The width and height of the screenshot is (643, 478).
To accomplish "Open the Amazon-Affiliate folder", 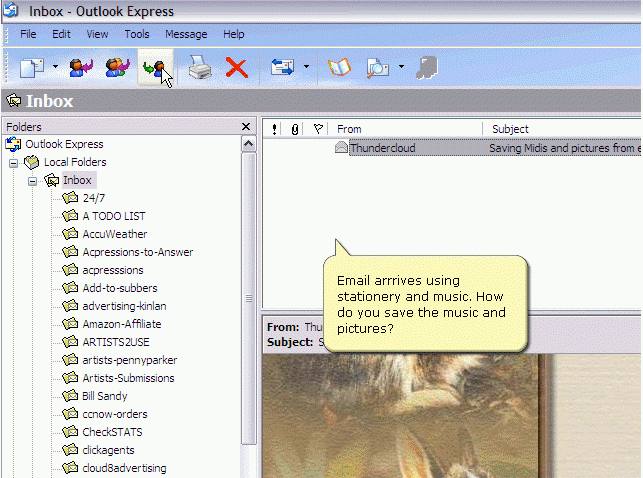I will [122, 325].
